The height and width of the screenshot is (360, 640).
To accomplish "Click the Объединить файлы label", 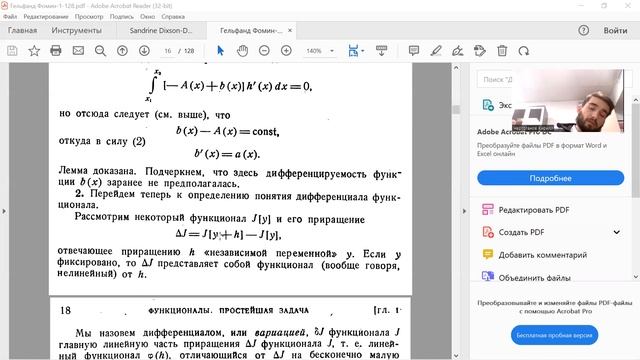I will pyautogui.click(x=535, y=278).
